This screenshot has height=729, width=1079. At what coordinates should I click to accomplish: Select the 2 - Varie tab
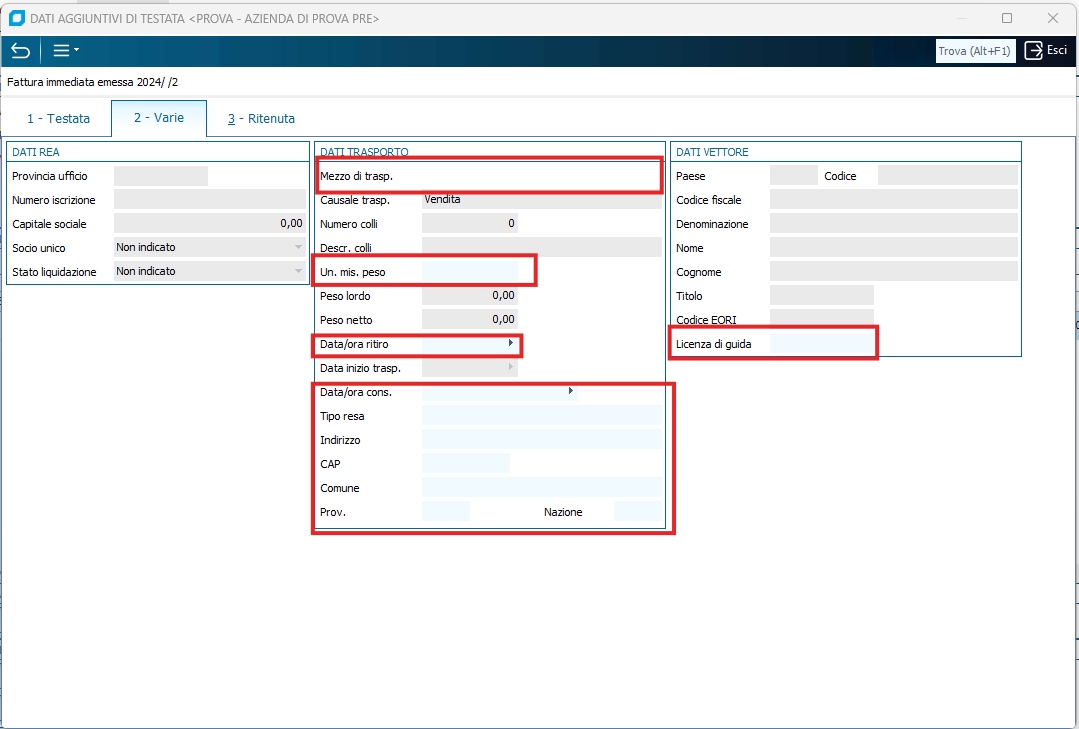(x=159, y=118)
